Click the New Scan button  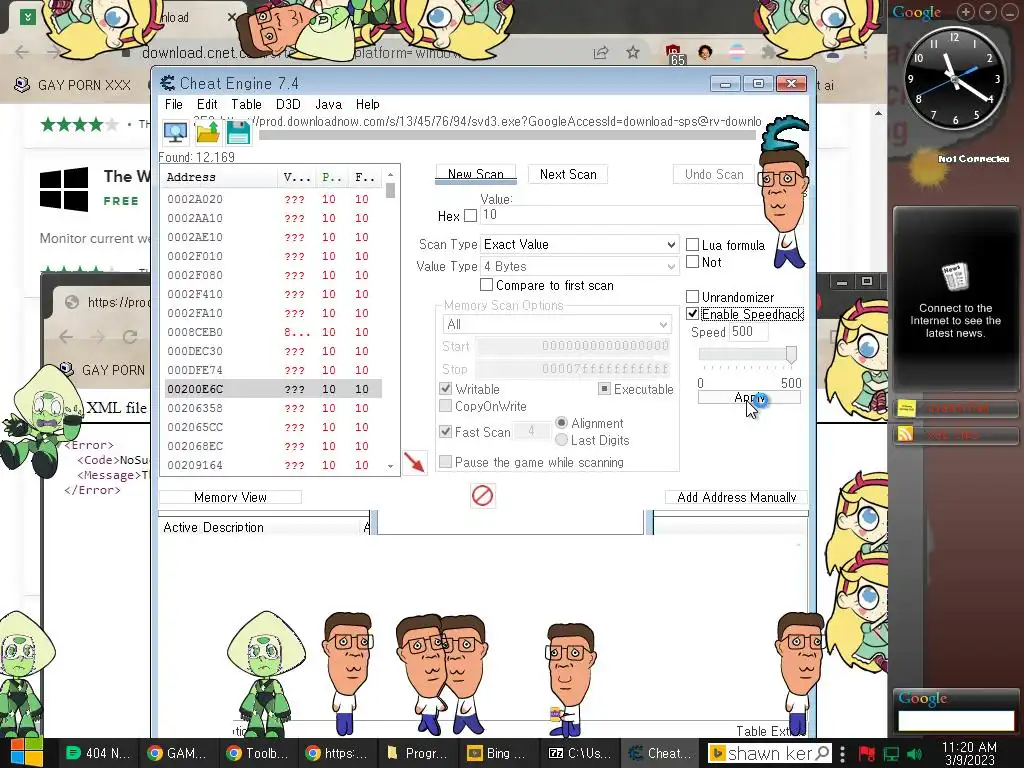tap(475, 174)
